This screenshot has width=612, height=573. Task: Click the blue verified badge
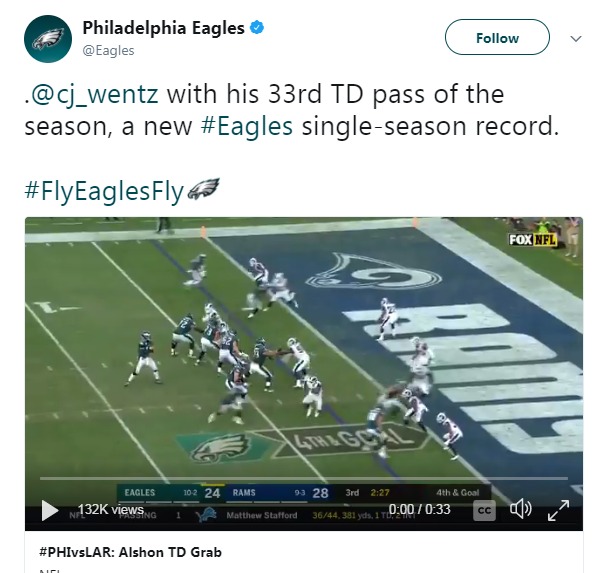tap(257, 28)
